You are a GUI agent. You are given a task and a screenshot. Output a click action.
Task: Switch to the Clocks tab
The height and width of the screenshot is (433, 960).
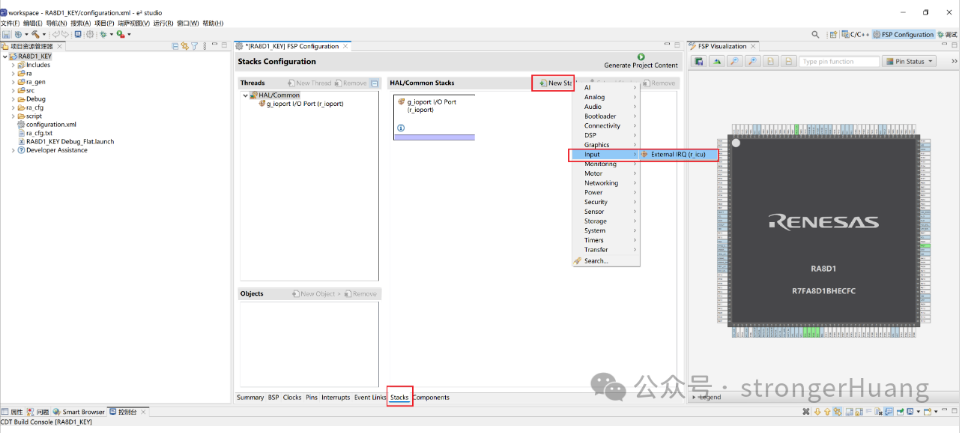pyautogui.click(x=292, y=397)
